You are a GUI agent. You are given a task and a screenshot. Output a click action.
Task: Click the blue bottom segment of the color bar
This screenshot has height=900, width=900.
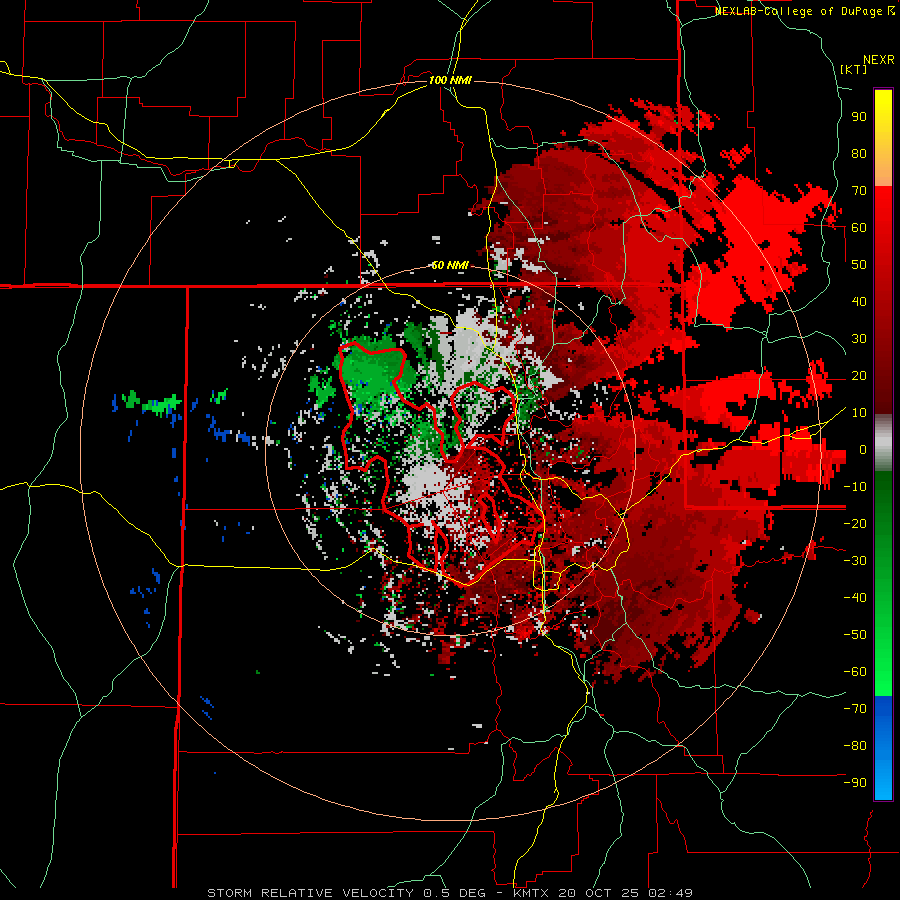pyautogui.click(x=883, y=748)
